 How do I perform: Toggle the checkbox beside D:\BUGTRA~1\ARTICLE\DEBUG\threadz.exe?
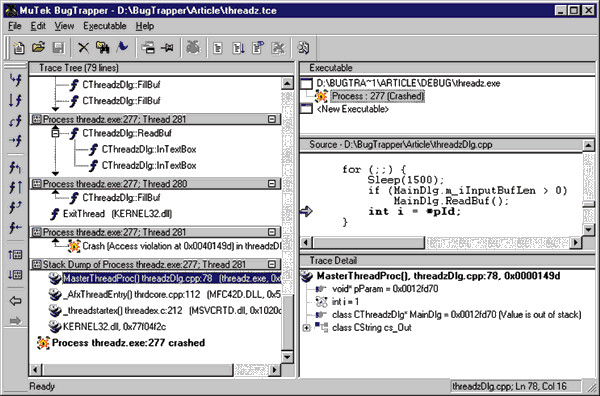[x=307, y=83]
